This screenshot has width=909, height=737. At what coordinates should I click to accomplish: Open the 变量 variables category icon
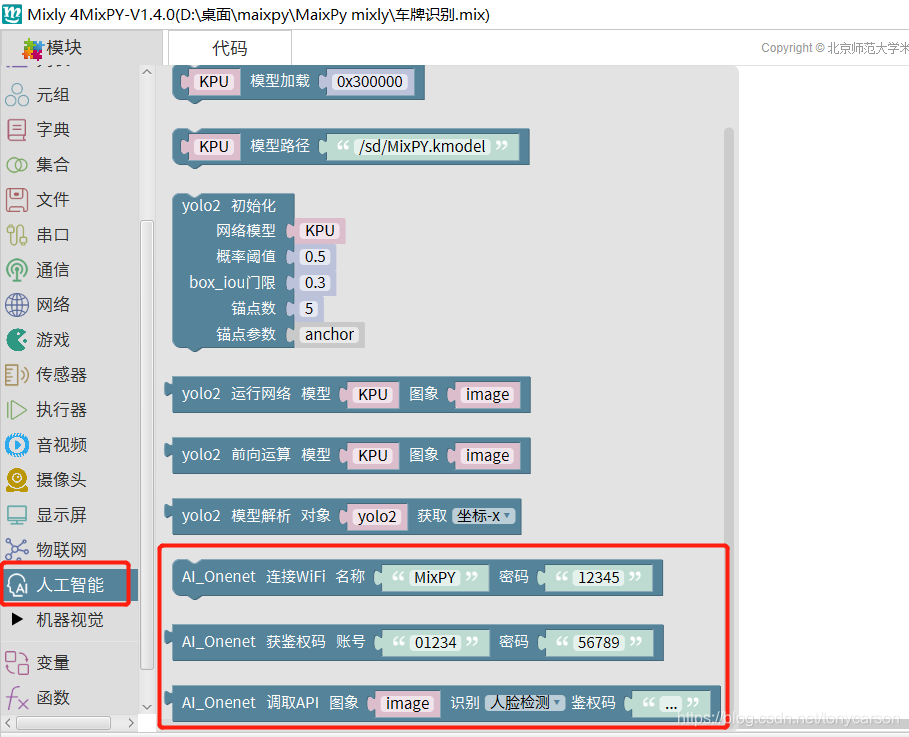click(x=17, y=662)
